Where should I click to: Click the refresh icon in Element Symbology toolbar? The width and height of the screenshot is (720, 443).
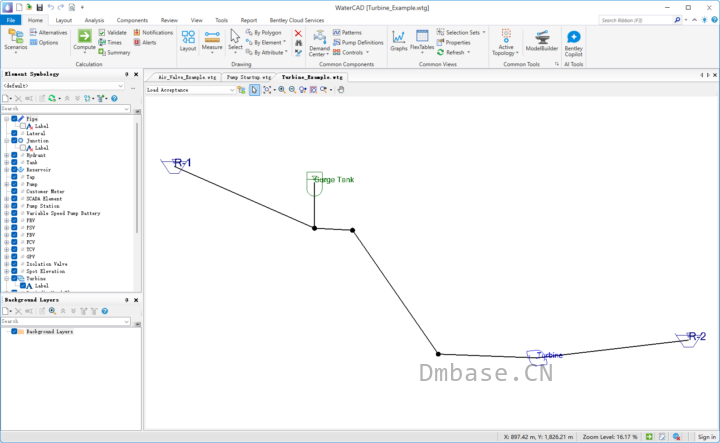click(52, 98)
